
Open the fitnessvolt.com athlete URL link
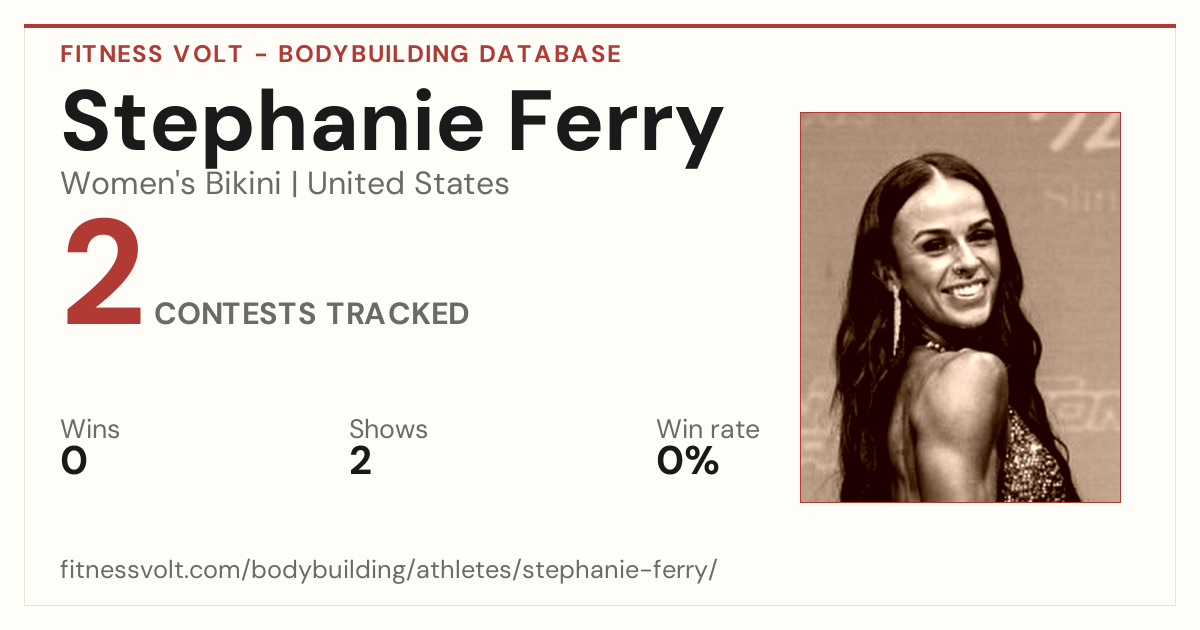click(389, 571)
